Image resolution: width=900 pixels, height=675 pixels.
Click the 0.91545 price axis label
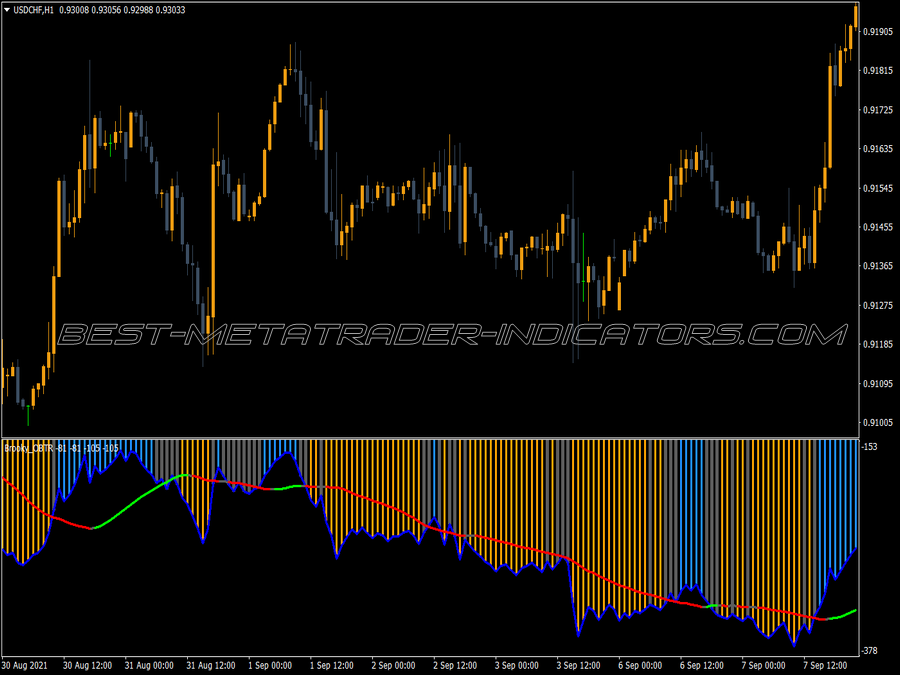878,188
